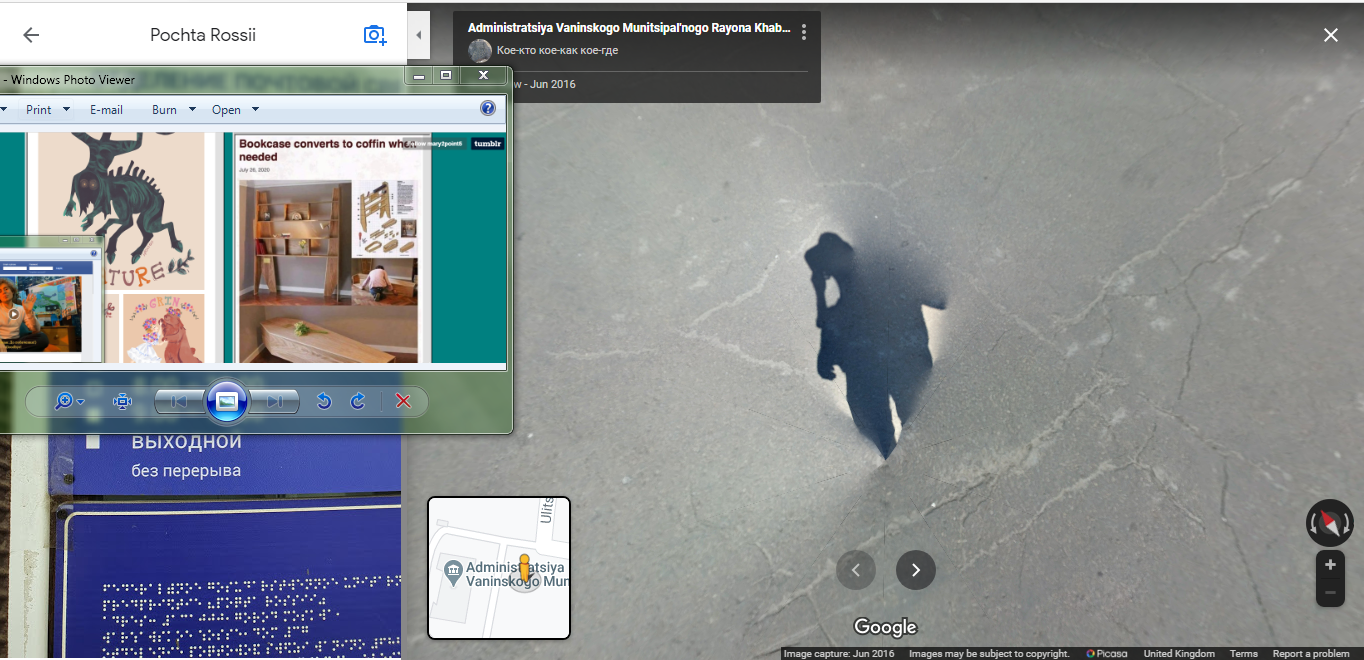Start the slide show in Photo Viewer
1364x660 pixels.
pyautogui.click(x=227, y=402)
